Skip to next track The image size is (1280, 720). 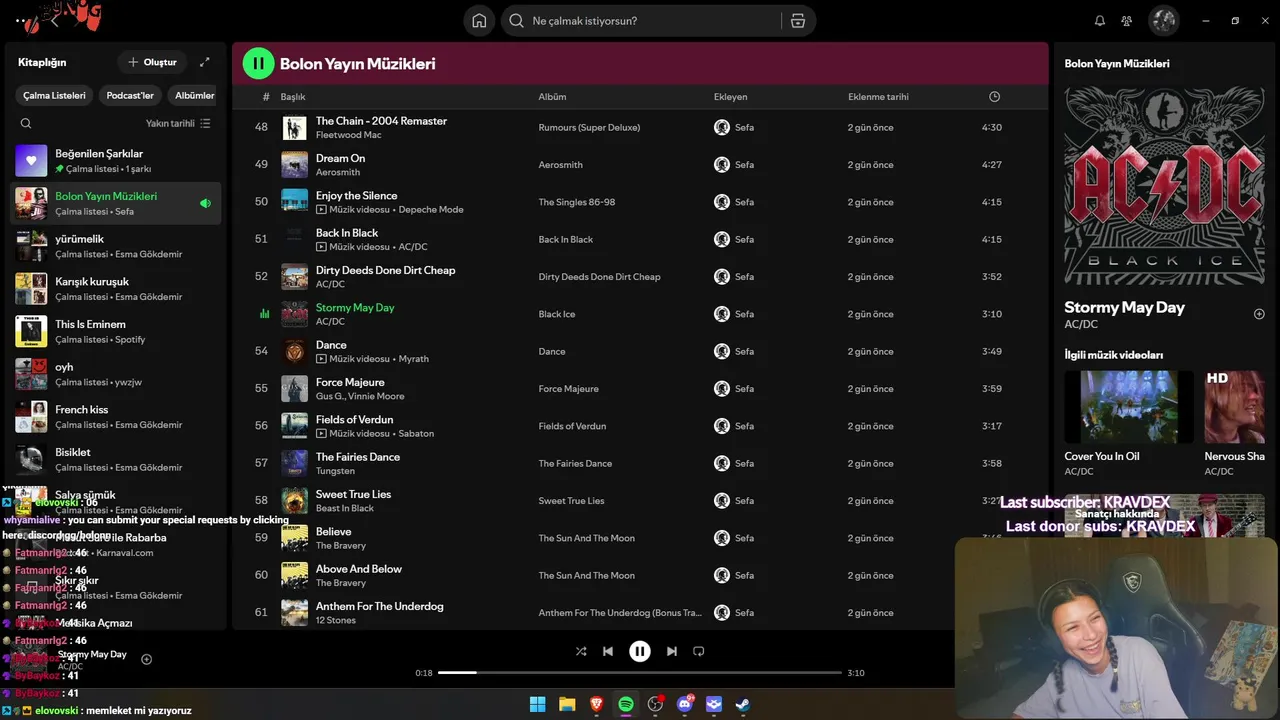point(672,651)
